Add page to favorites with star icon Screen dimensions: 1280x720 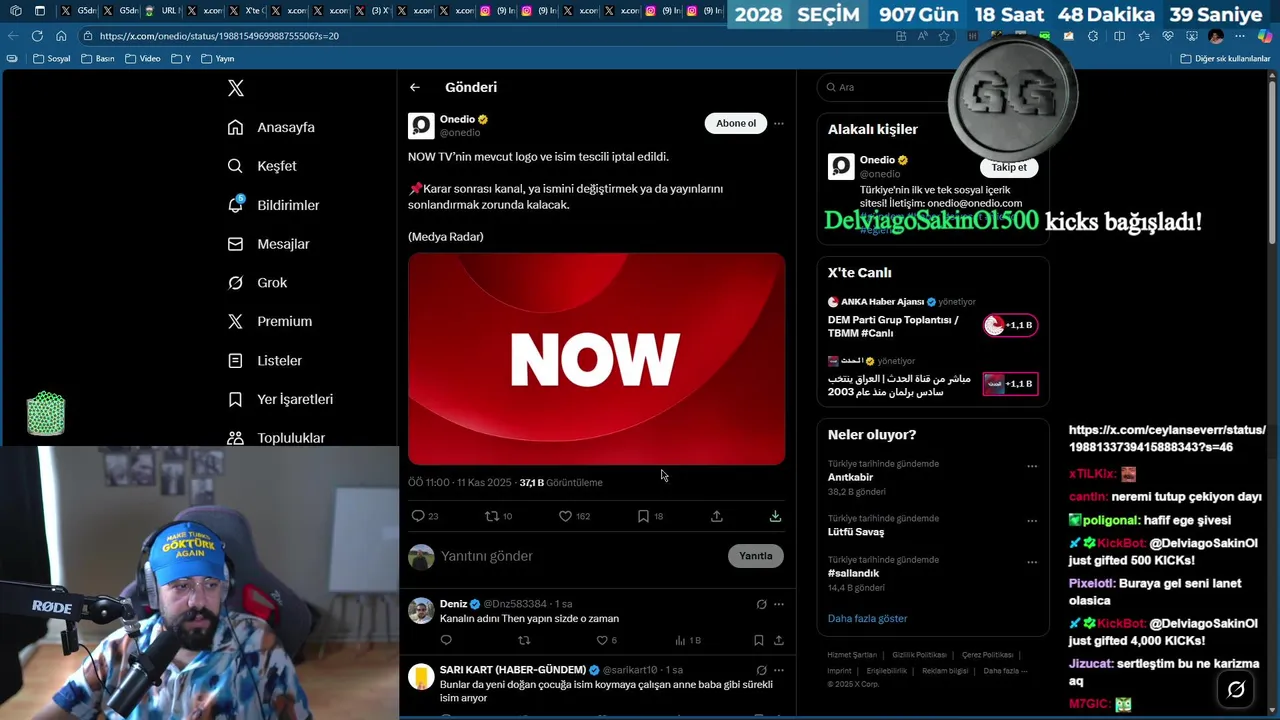tap(943, 36)
